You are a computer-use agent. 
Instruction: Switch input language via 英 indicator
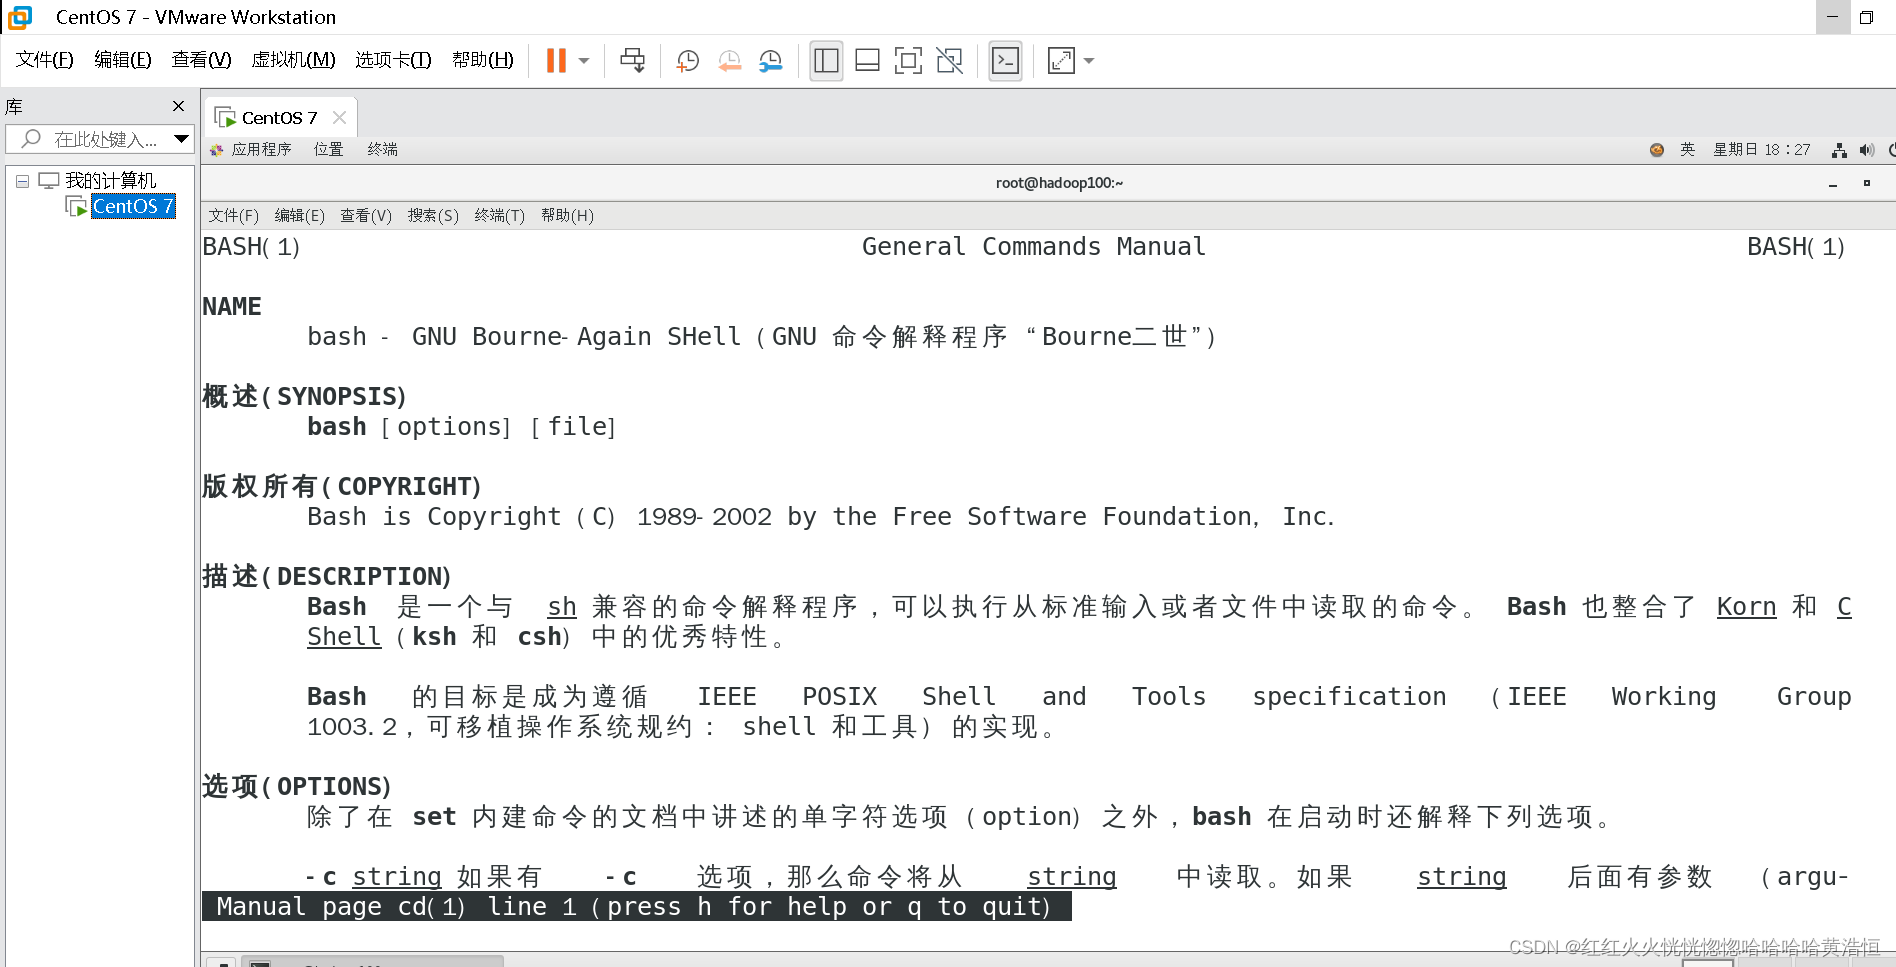(x=1688, y=149)
